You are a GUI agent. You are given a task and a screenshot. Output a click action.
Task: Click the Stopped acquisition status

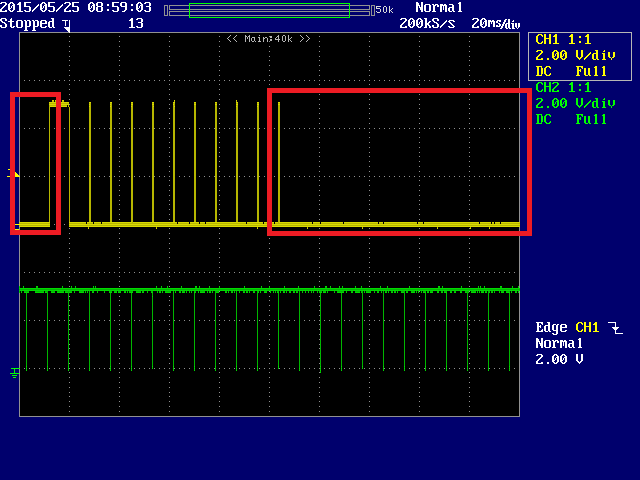tap(27, 23)
